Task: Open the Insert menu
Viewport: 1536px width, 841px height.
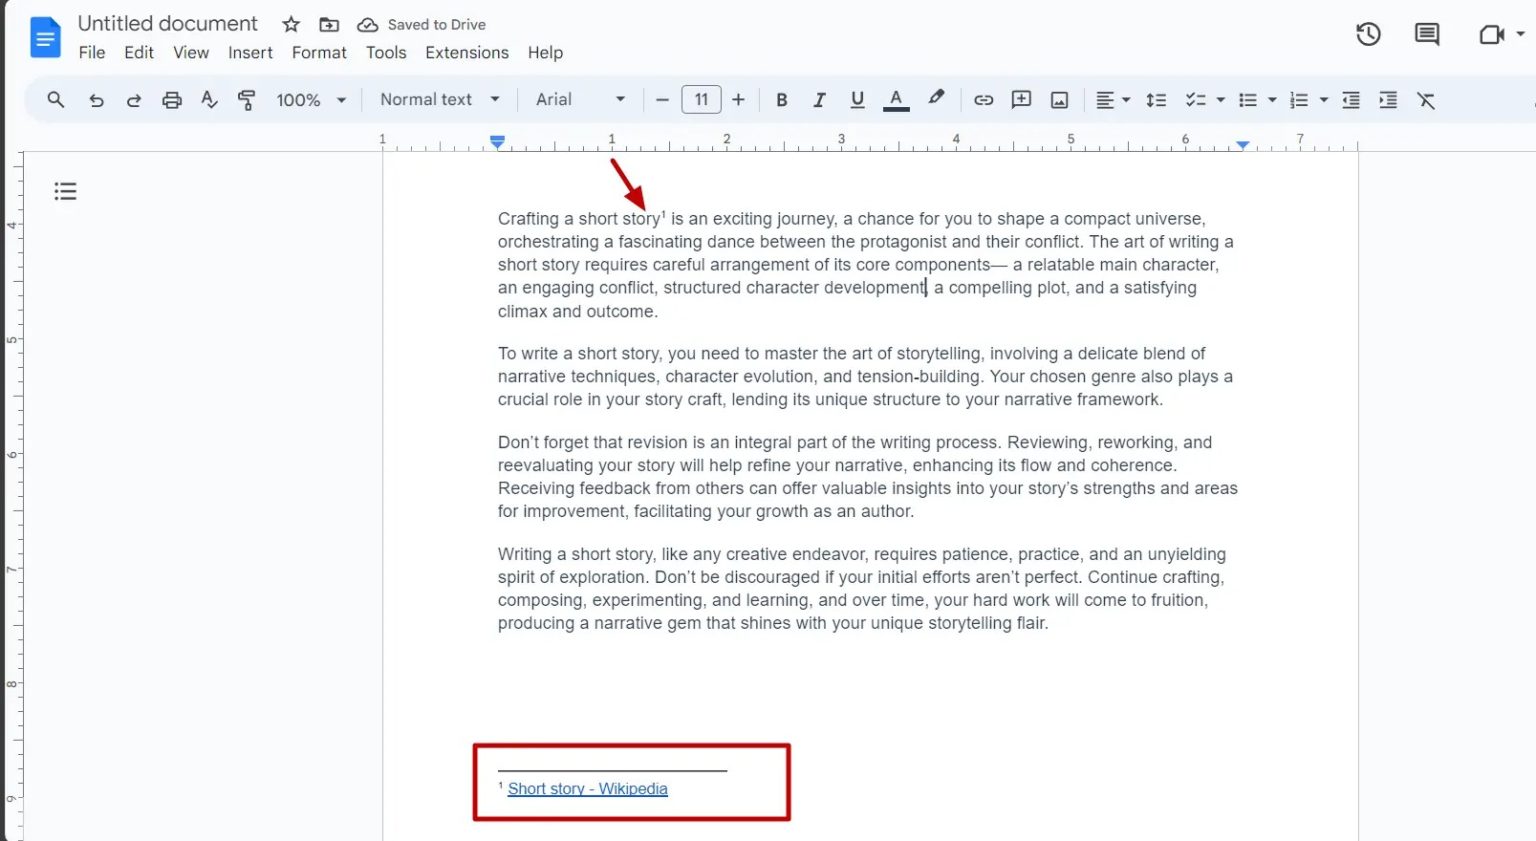Action: (250, 53)
